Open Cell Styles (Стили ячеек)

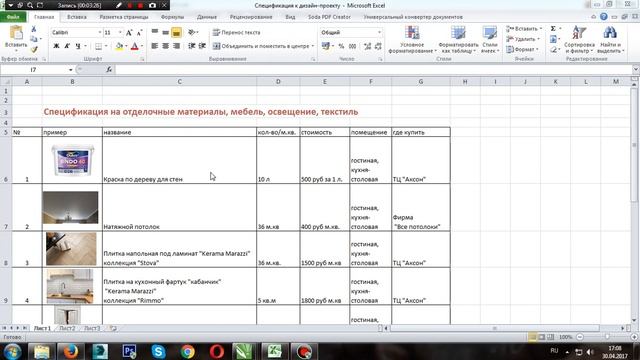489,40
